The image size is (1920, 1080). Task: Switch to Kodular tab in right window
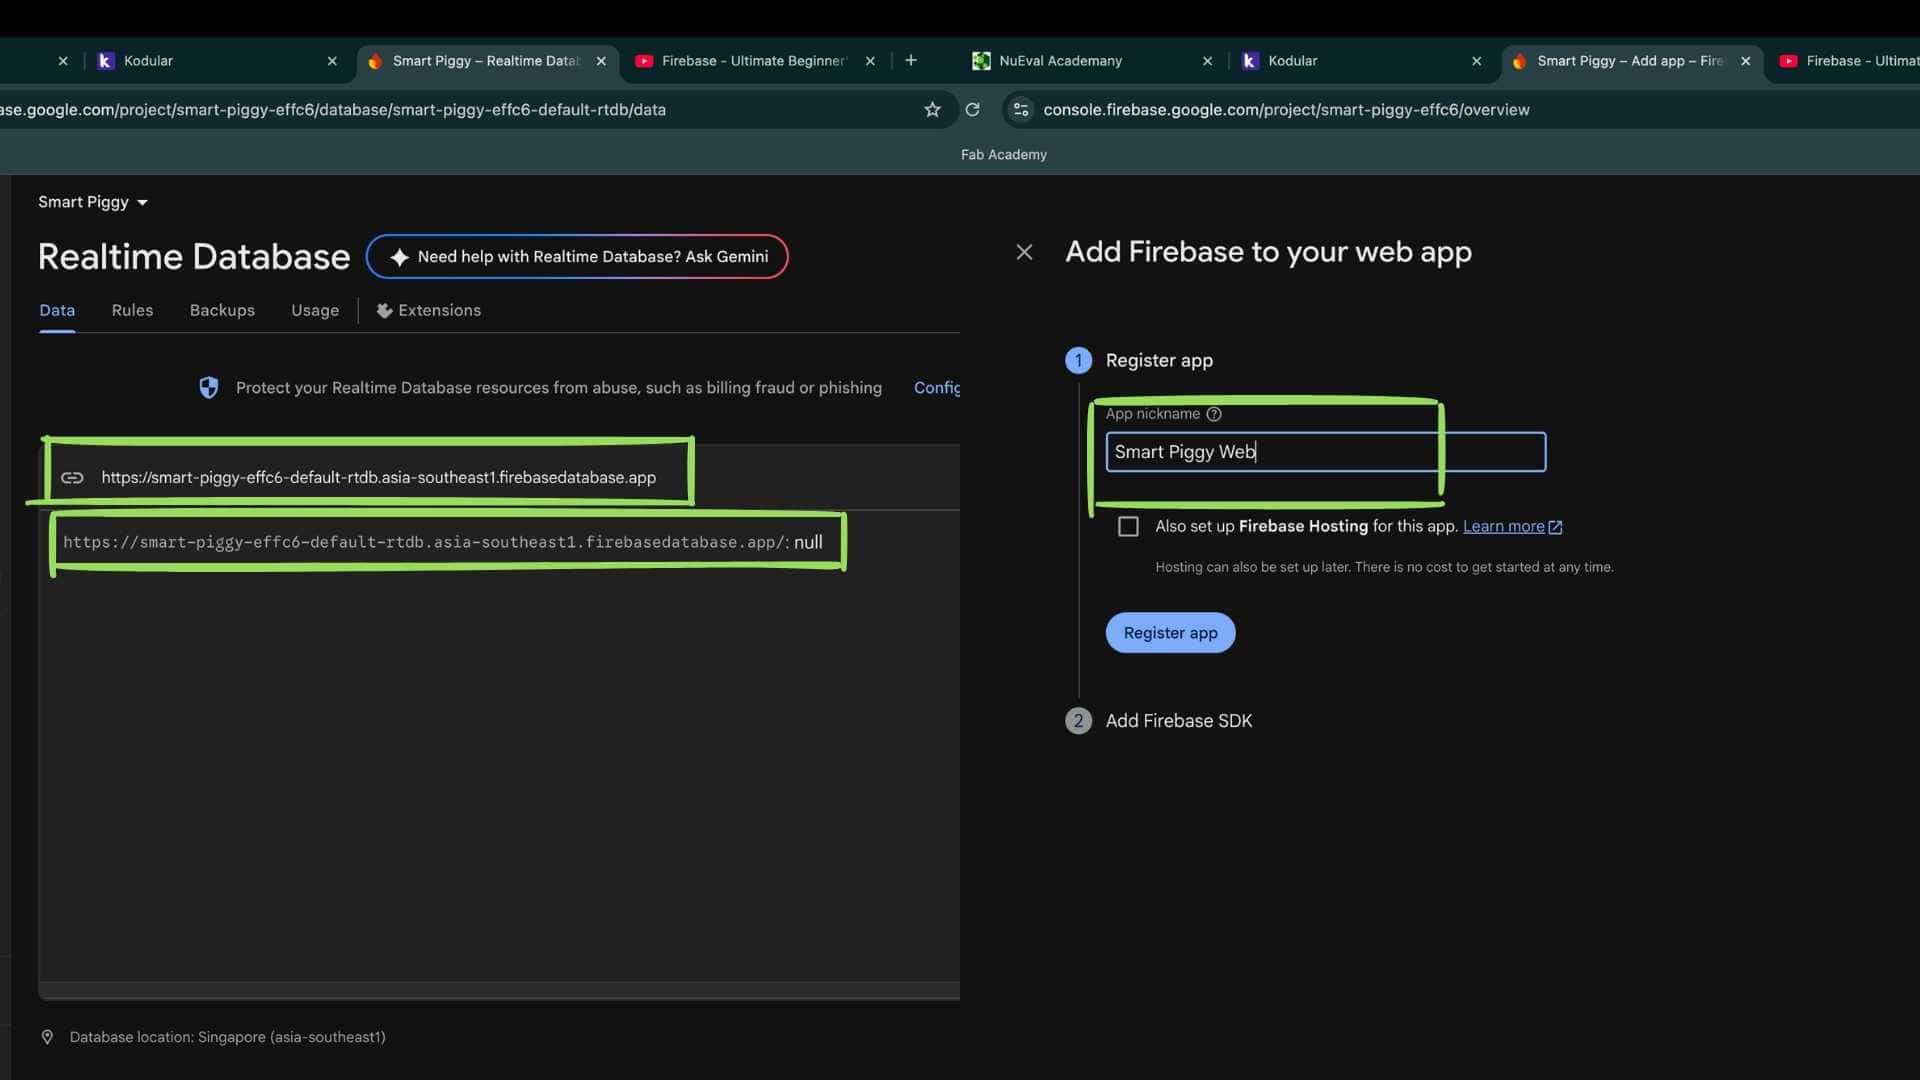pos(1361,61)
